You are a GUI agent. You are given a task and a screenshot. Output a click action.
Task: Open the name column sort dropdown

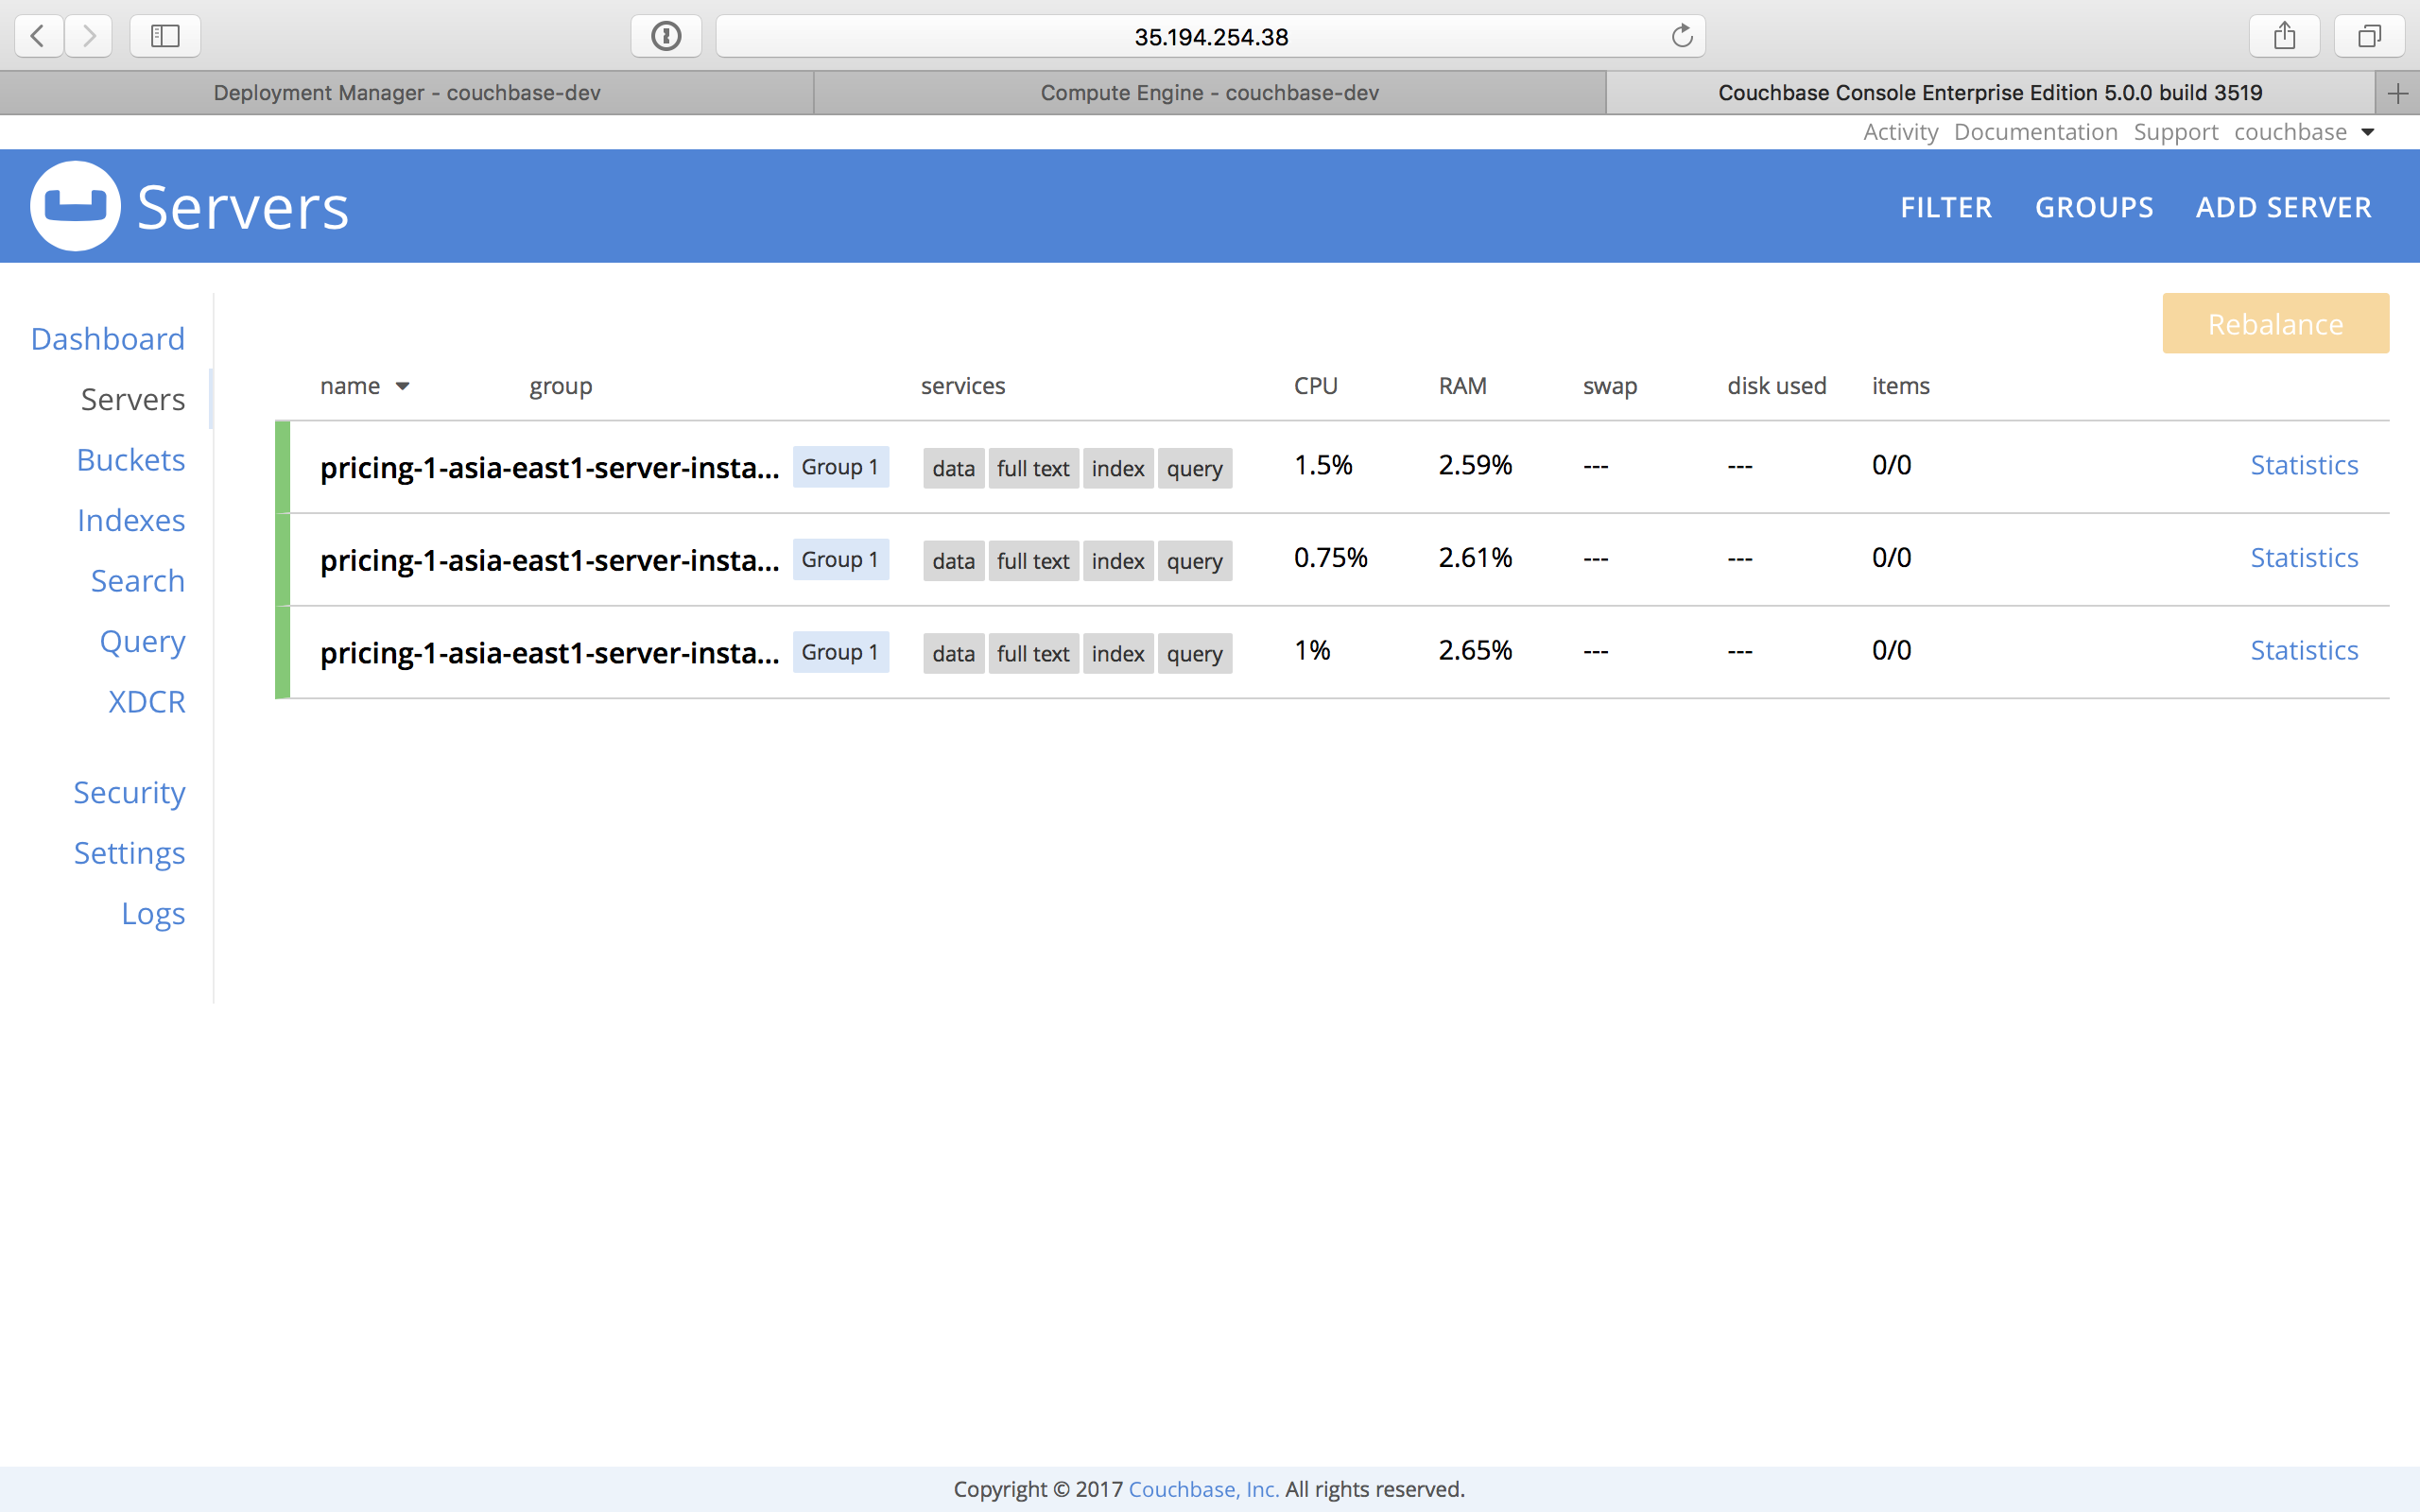[x=404, y=386]
